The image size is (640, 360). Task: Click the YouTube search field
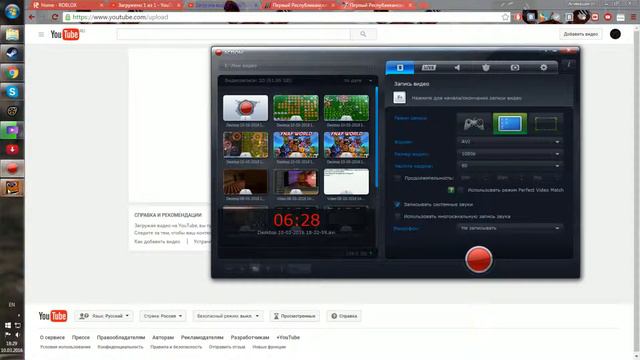tap(233, 34)
